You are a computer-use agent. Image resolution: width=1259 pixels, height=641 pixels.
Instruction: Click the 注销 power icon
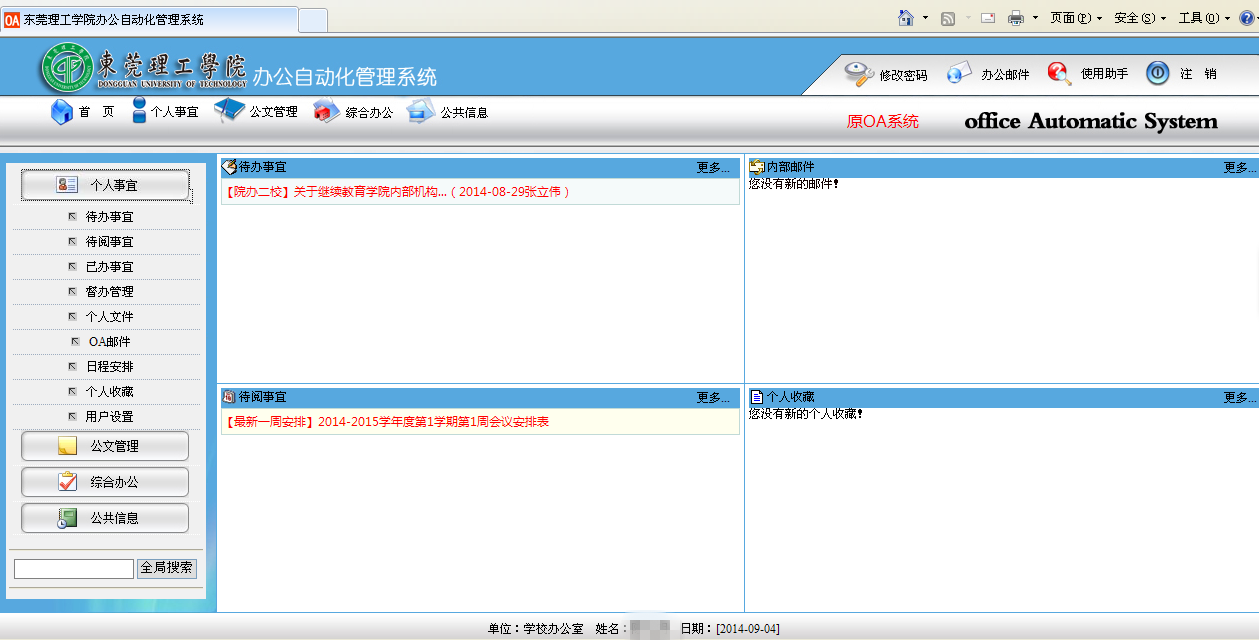point(1157,74)
